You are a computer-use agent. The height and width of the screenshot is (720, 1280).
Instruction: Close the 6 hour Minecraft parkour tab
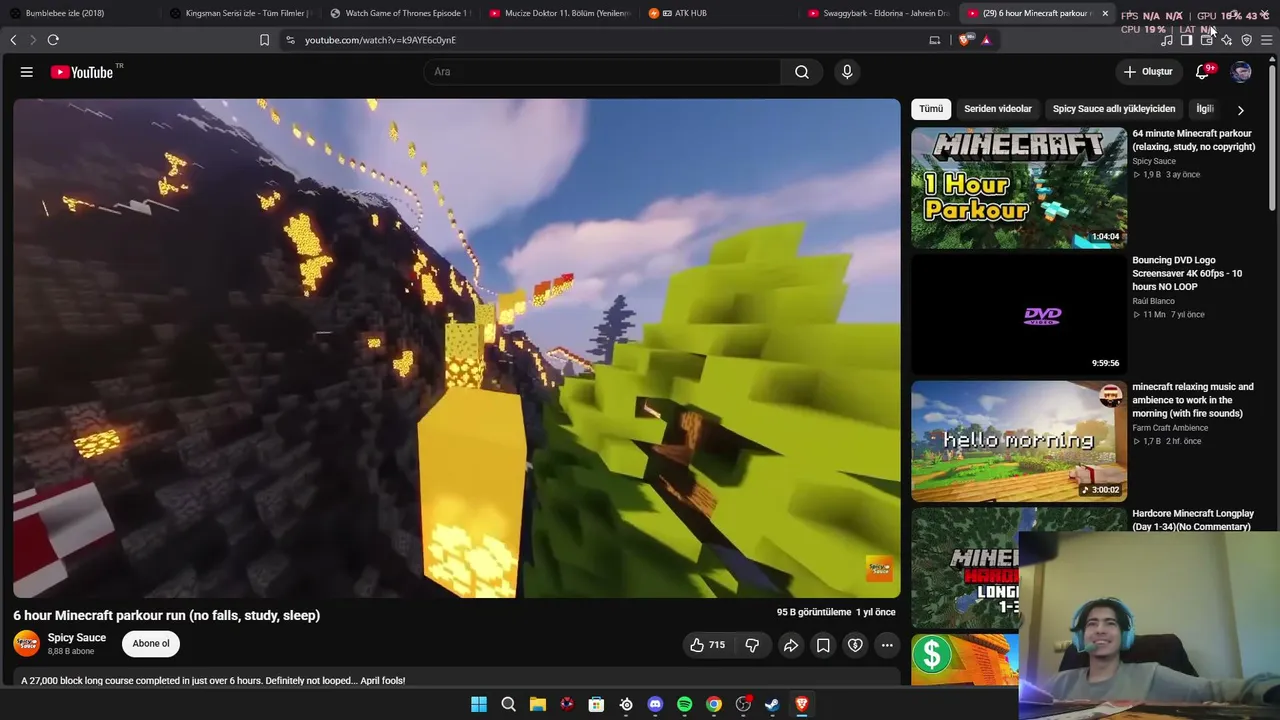point(1105,13)
